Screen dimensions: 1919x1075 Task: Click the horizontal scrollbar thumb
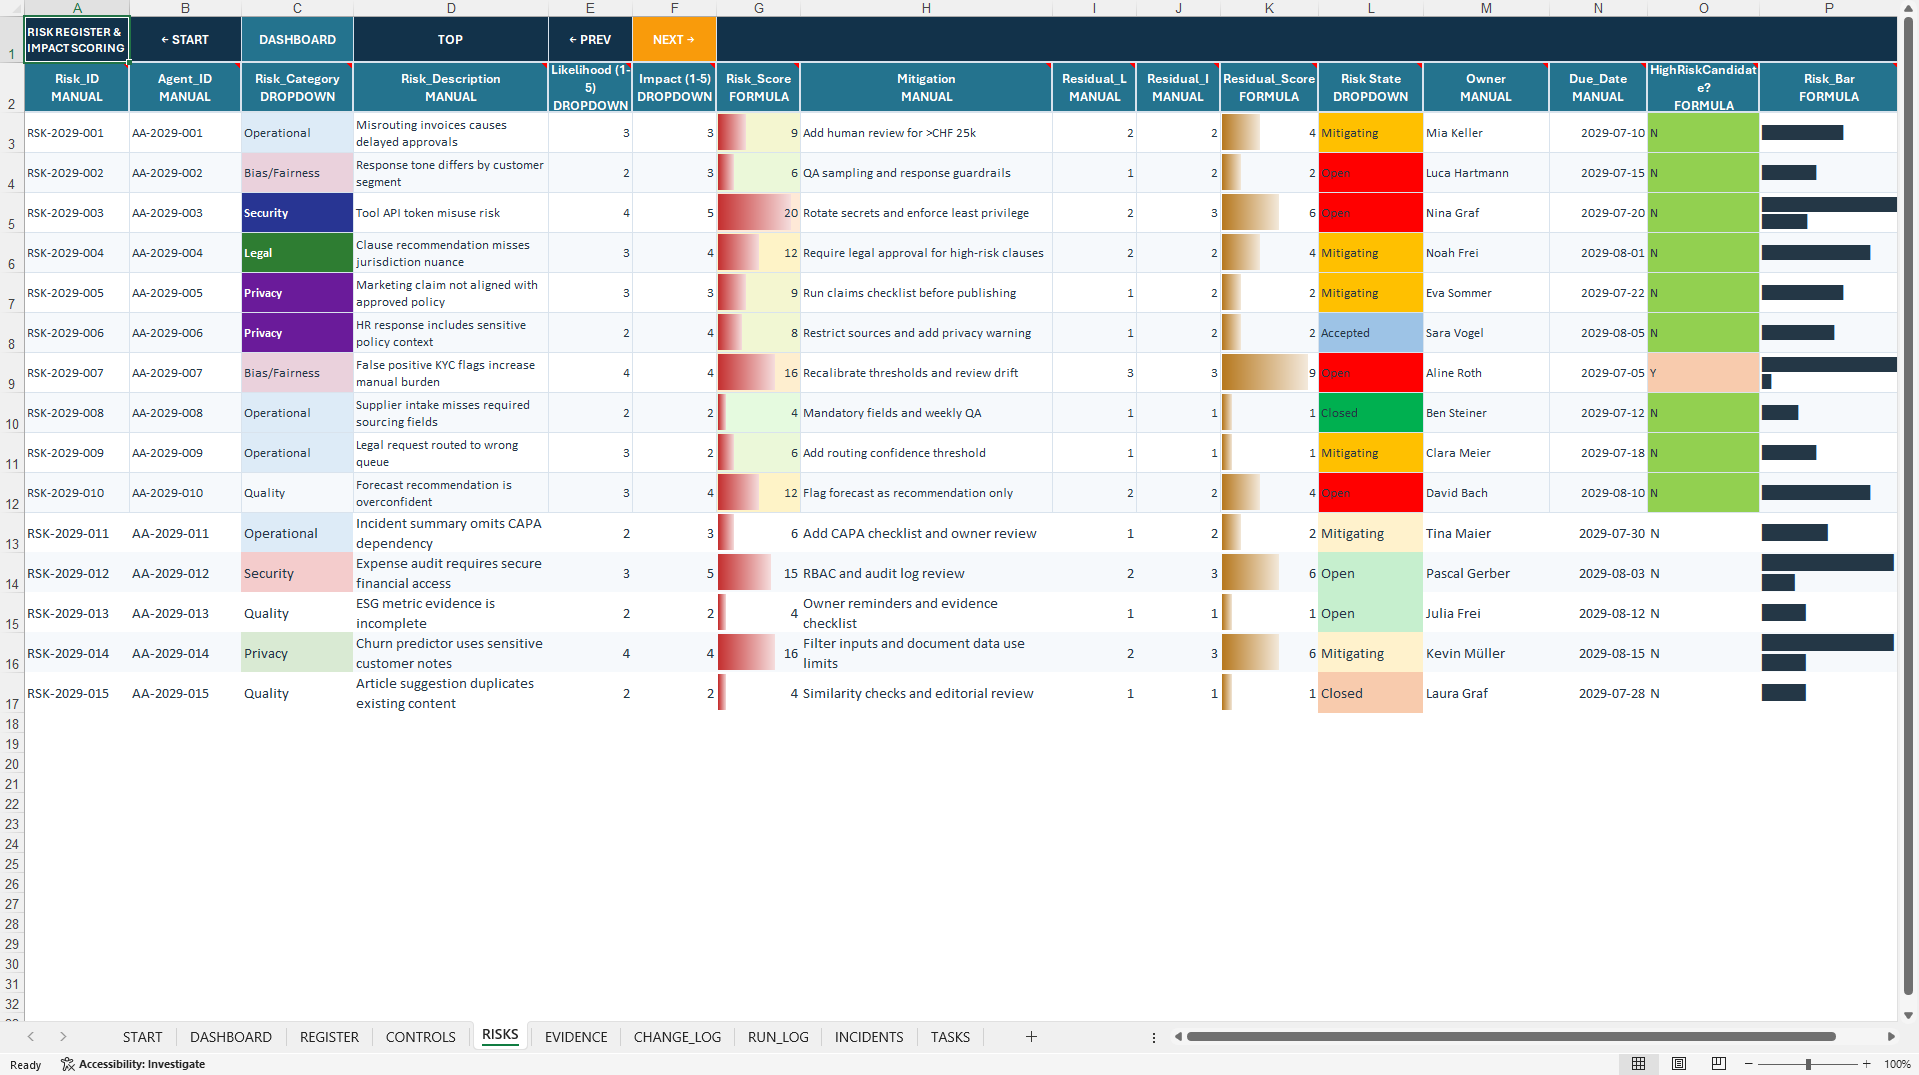coord(1511,1037)
